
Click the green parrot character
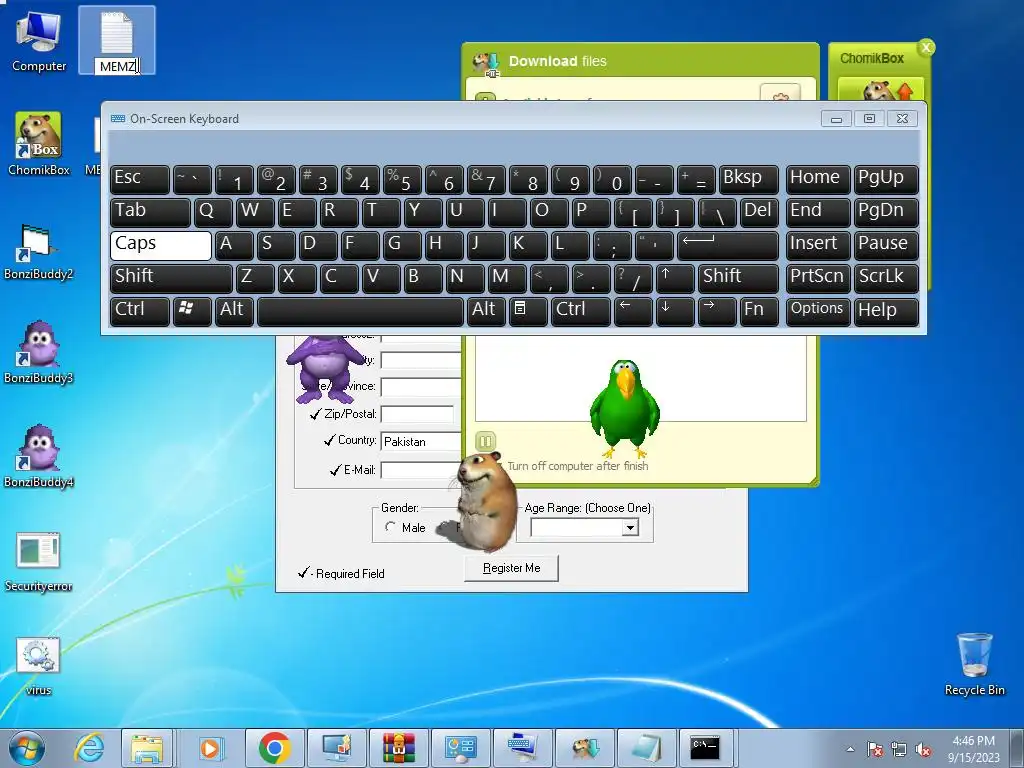(x=625, y=408)
